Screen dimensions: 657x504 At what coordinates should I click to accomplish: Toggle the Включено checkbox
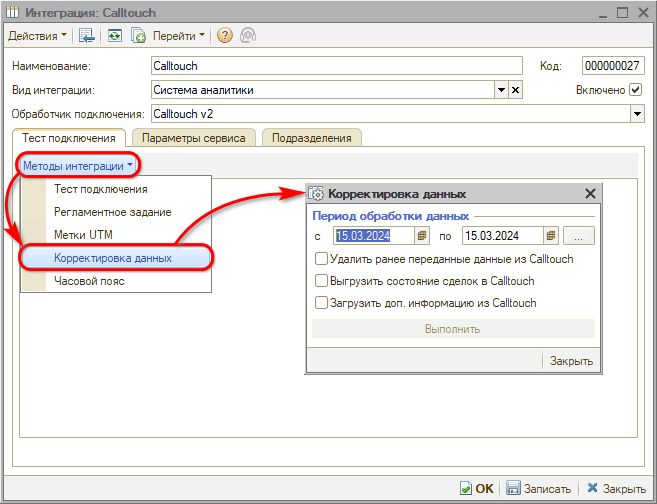(636, 90)
